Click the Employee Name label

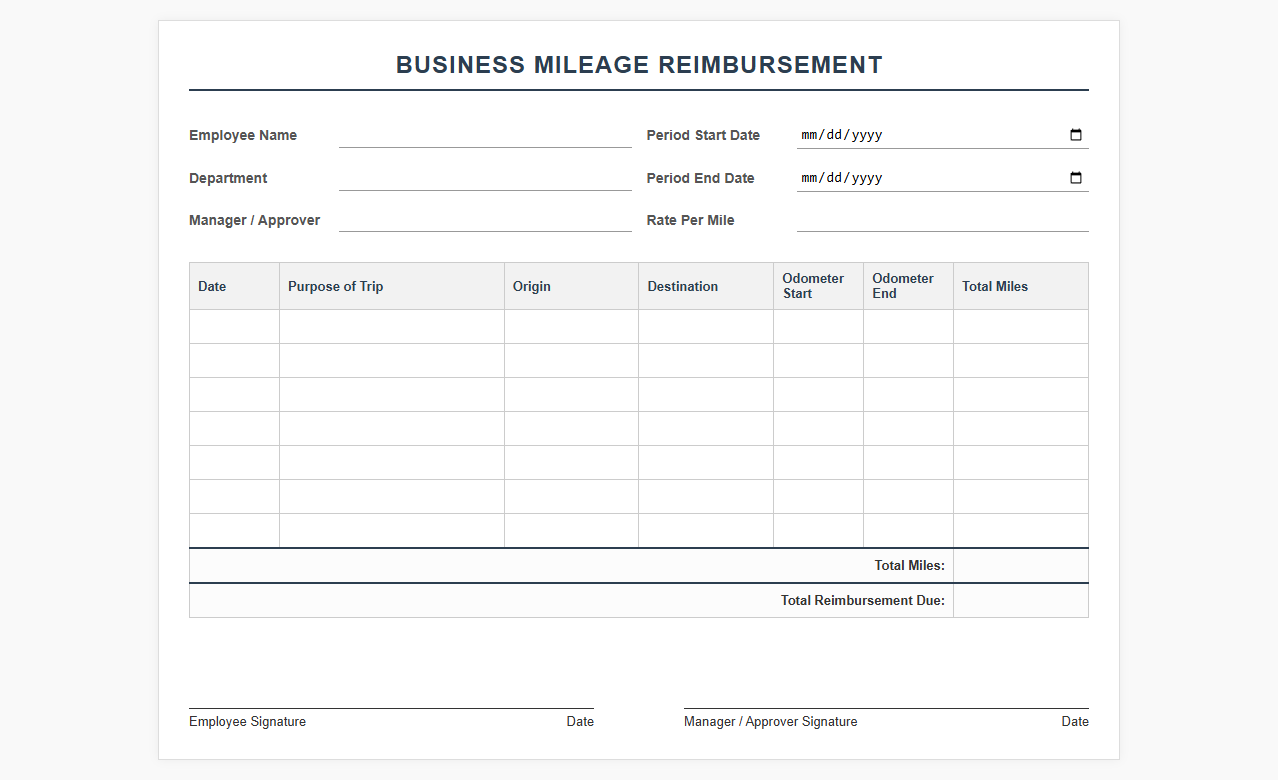243,135
